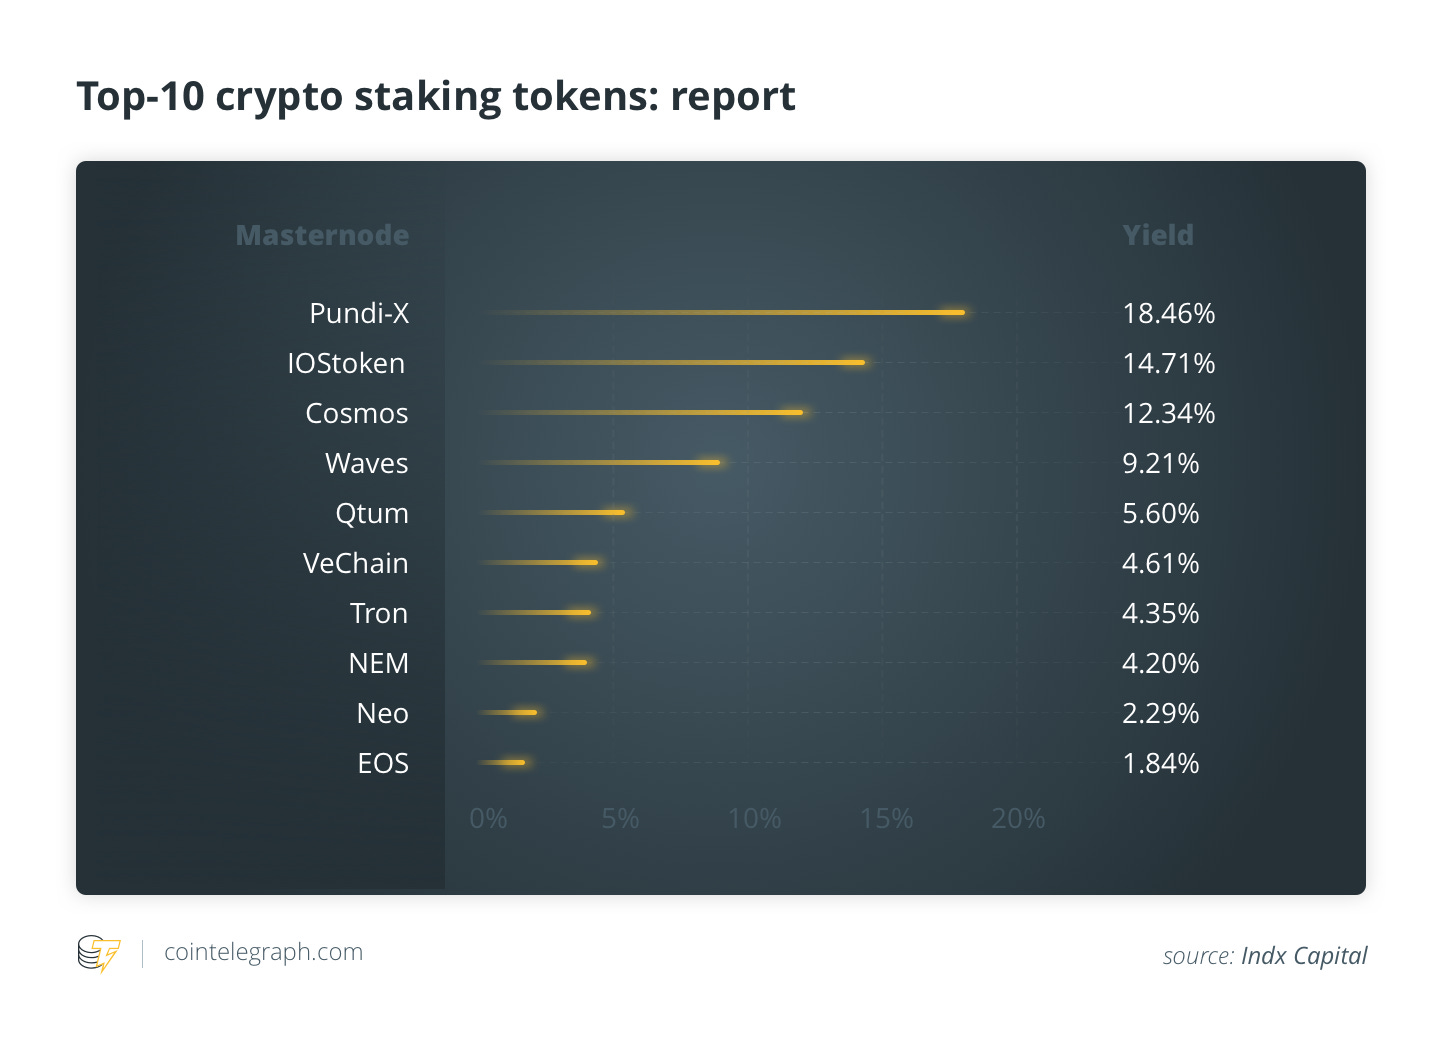Click the Indx Capital source text

pos(1304,956)
